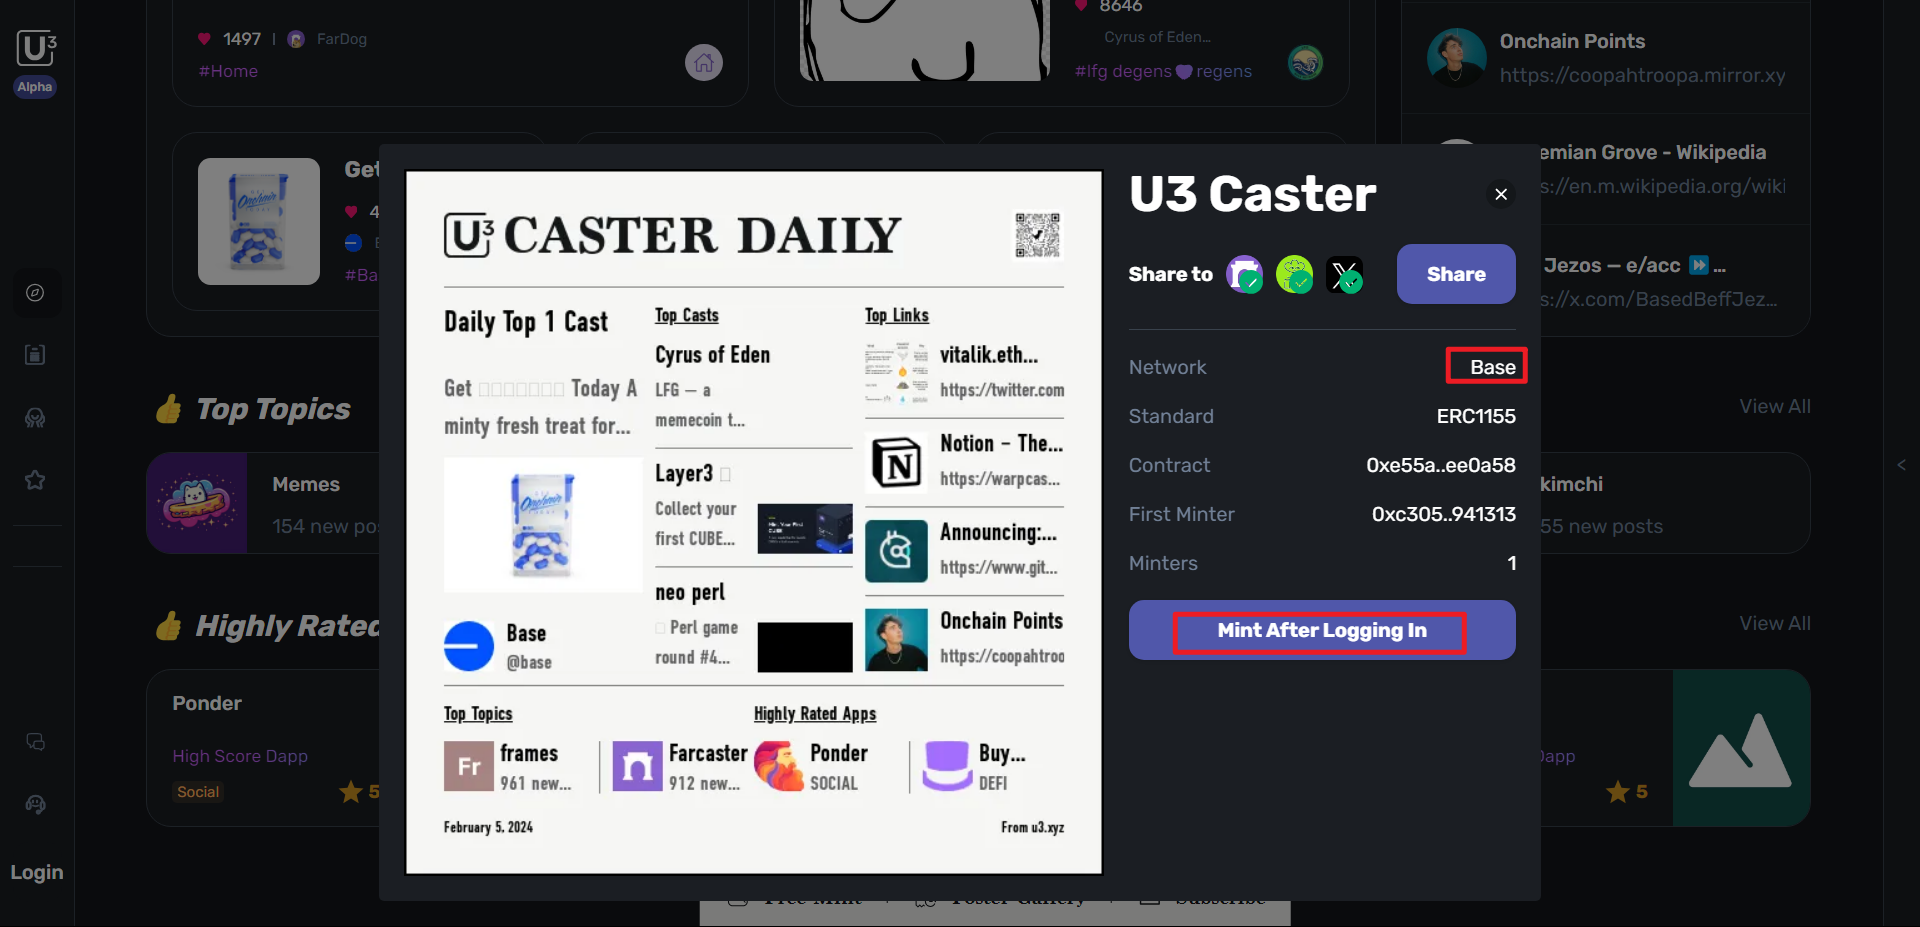This screenshot has height=927, width=1920.
Task: Click first minter address 0xc305..941313
Action: [x=1443, y=514]
